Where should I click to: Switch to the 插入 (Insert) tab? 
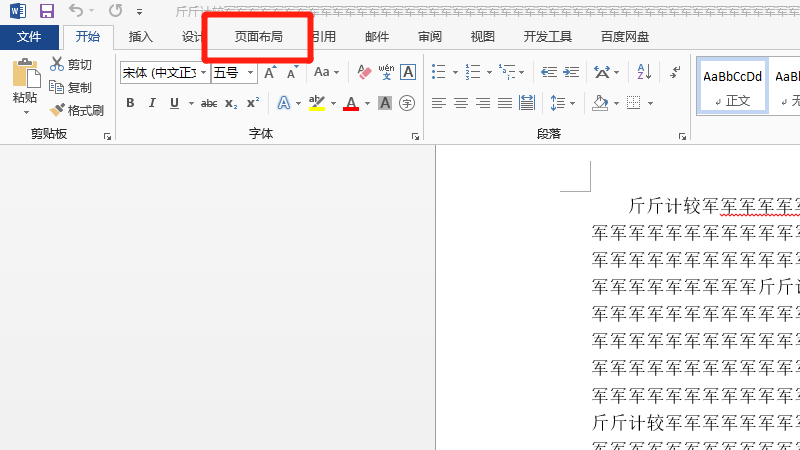coord(141,37)
